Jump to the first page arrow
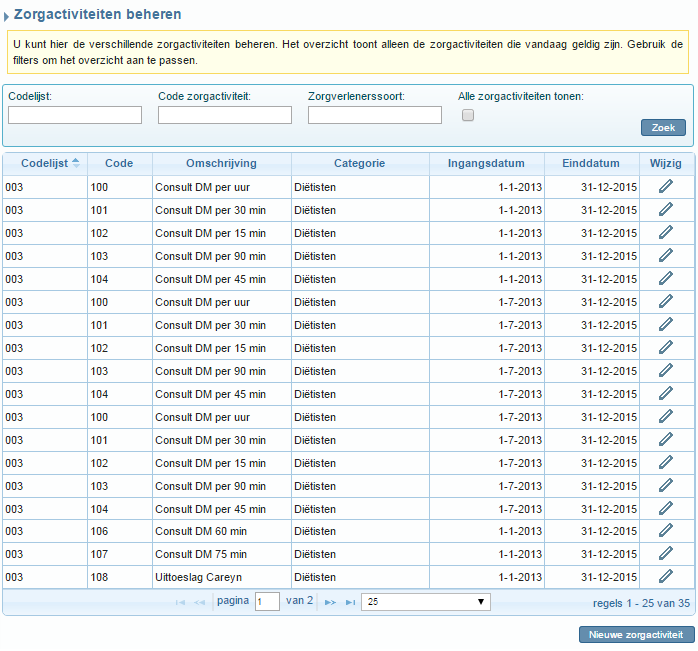The width and height of the screenshot is (698, 651). [180, 602]
